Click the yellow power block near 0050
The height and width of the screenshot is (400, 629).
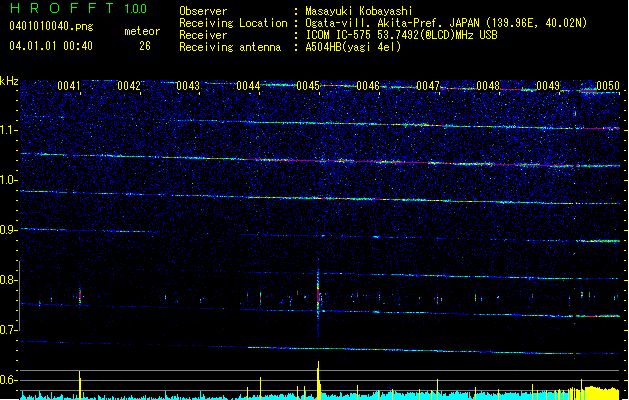tap(602, 393)
